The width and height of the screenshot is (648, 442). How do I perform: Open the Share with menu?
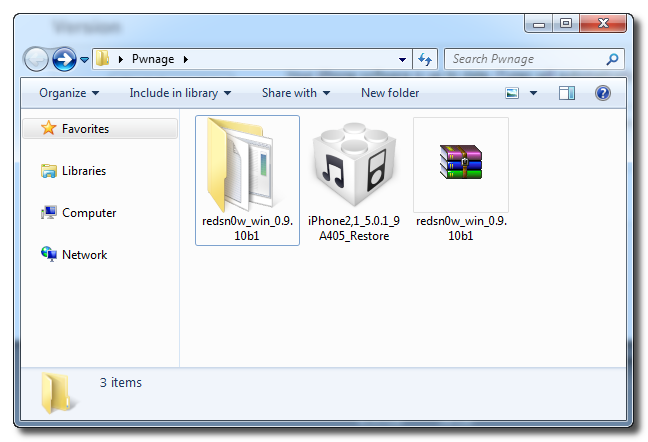click(x=296, y=93)
